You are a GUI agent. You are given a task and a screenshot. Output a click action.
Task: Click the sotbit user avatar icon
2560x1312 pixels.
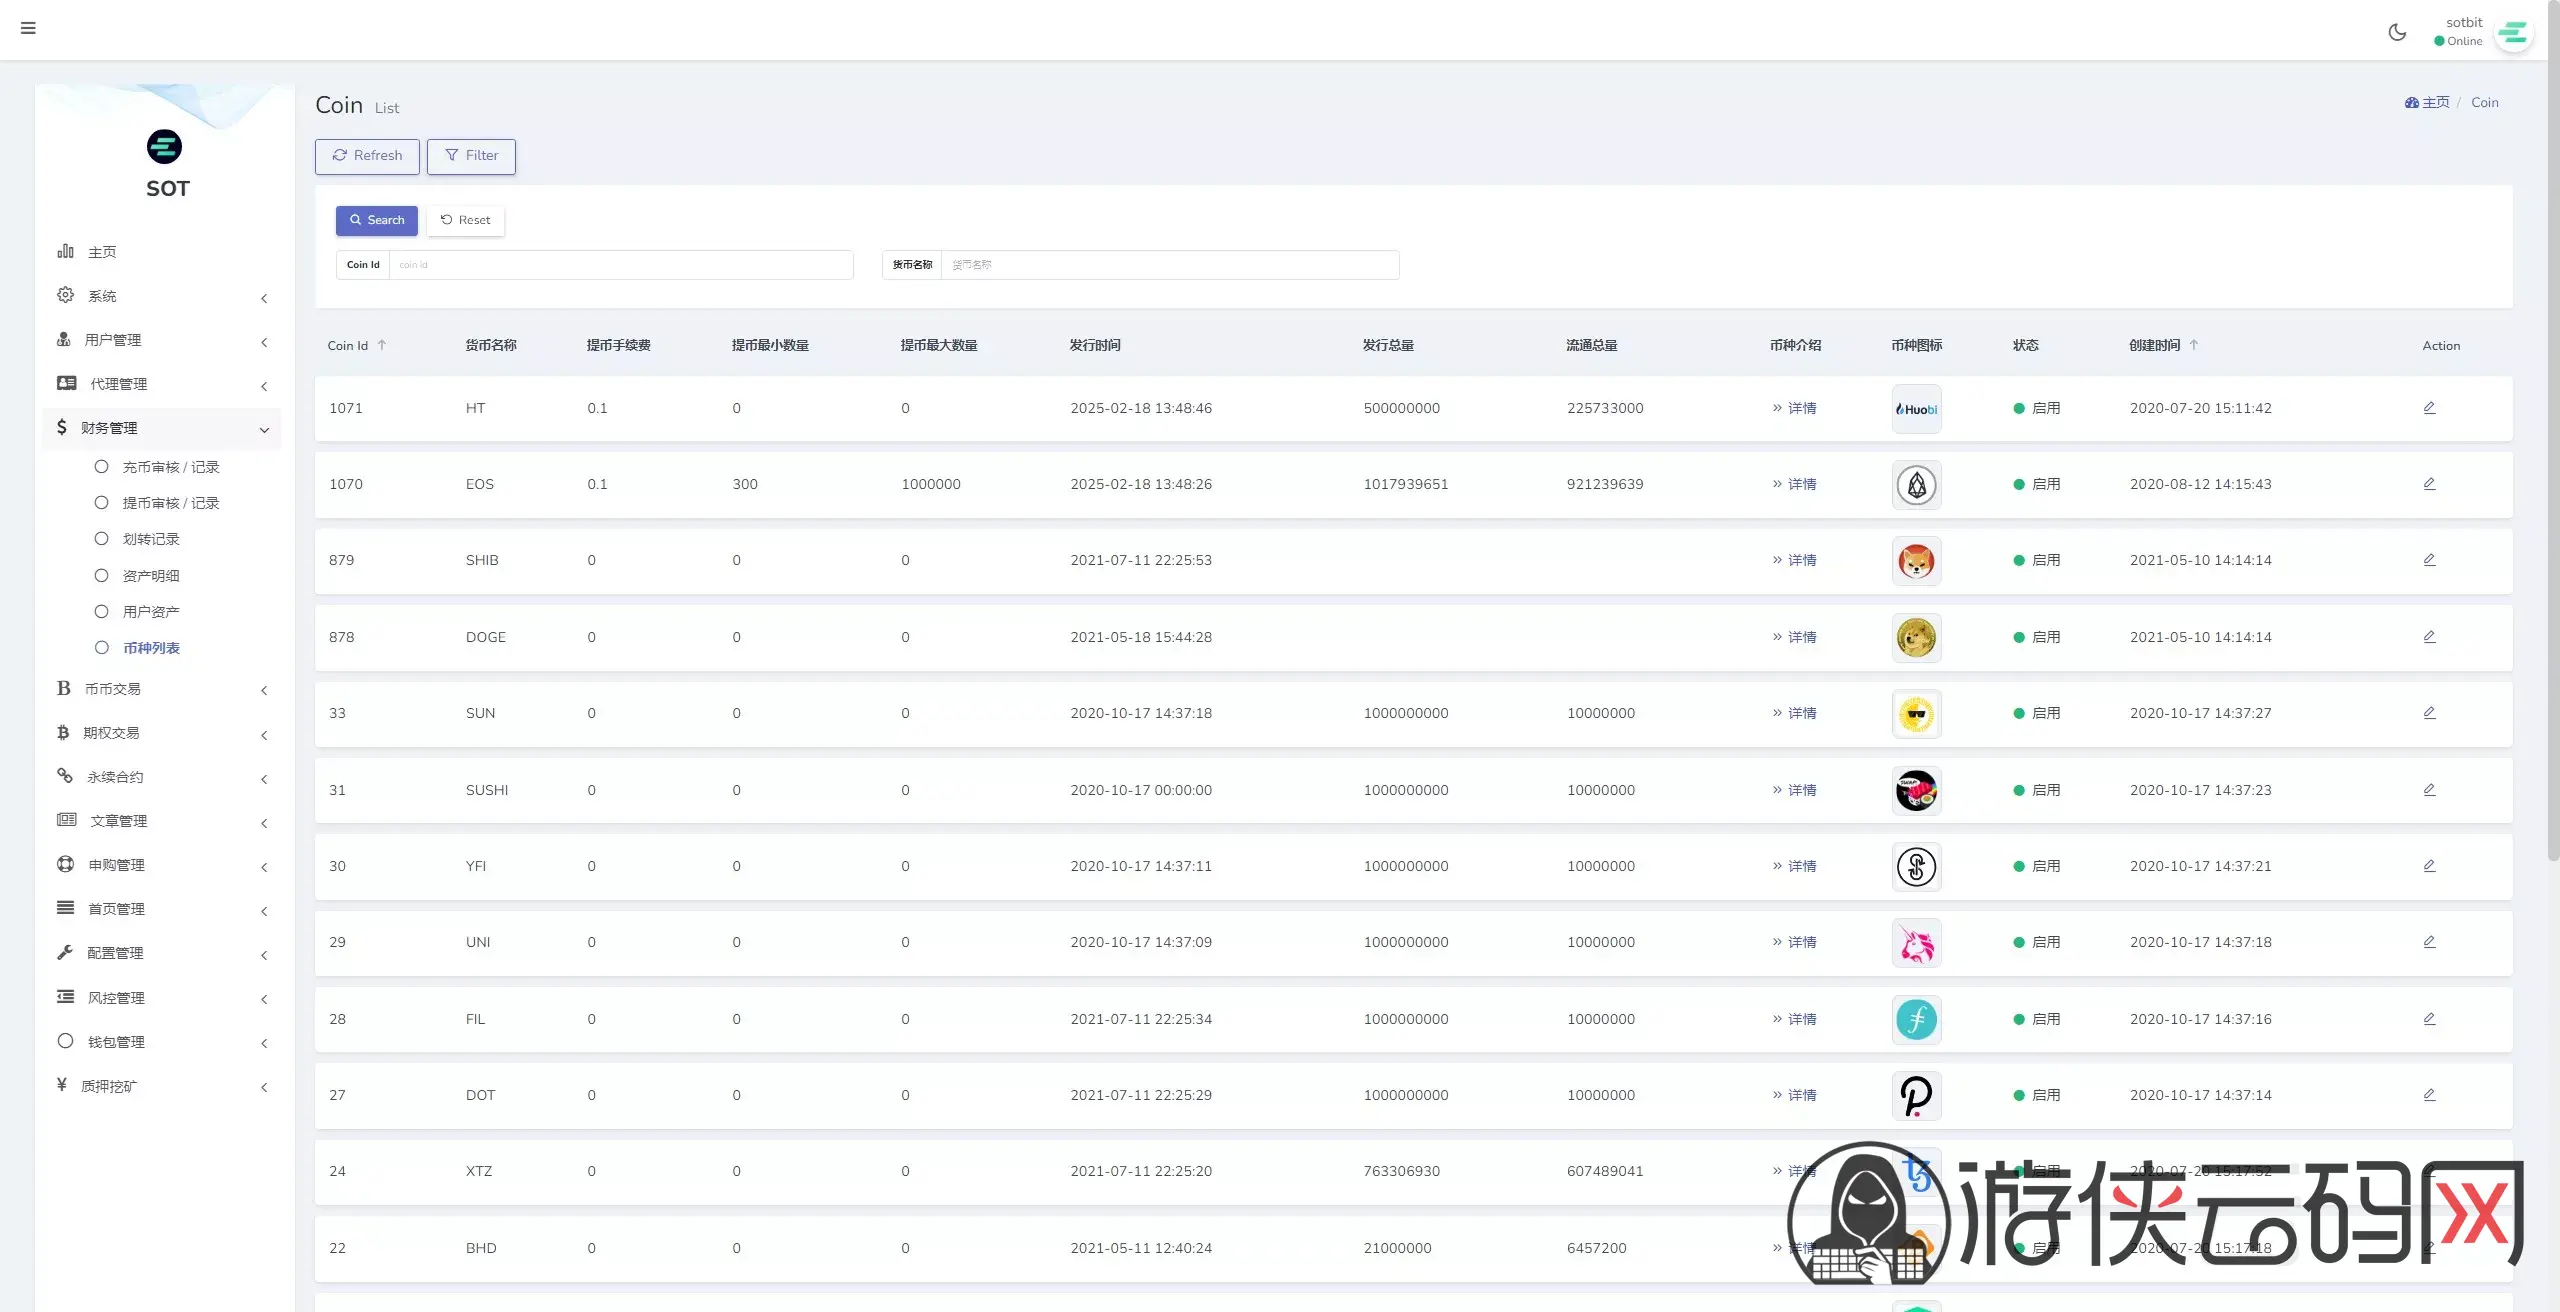coord(2513,33)
